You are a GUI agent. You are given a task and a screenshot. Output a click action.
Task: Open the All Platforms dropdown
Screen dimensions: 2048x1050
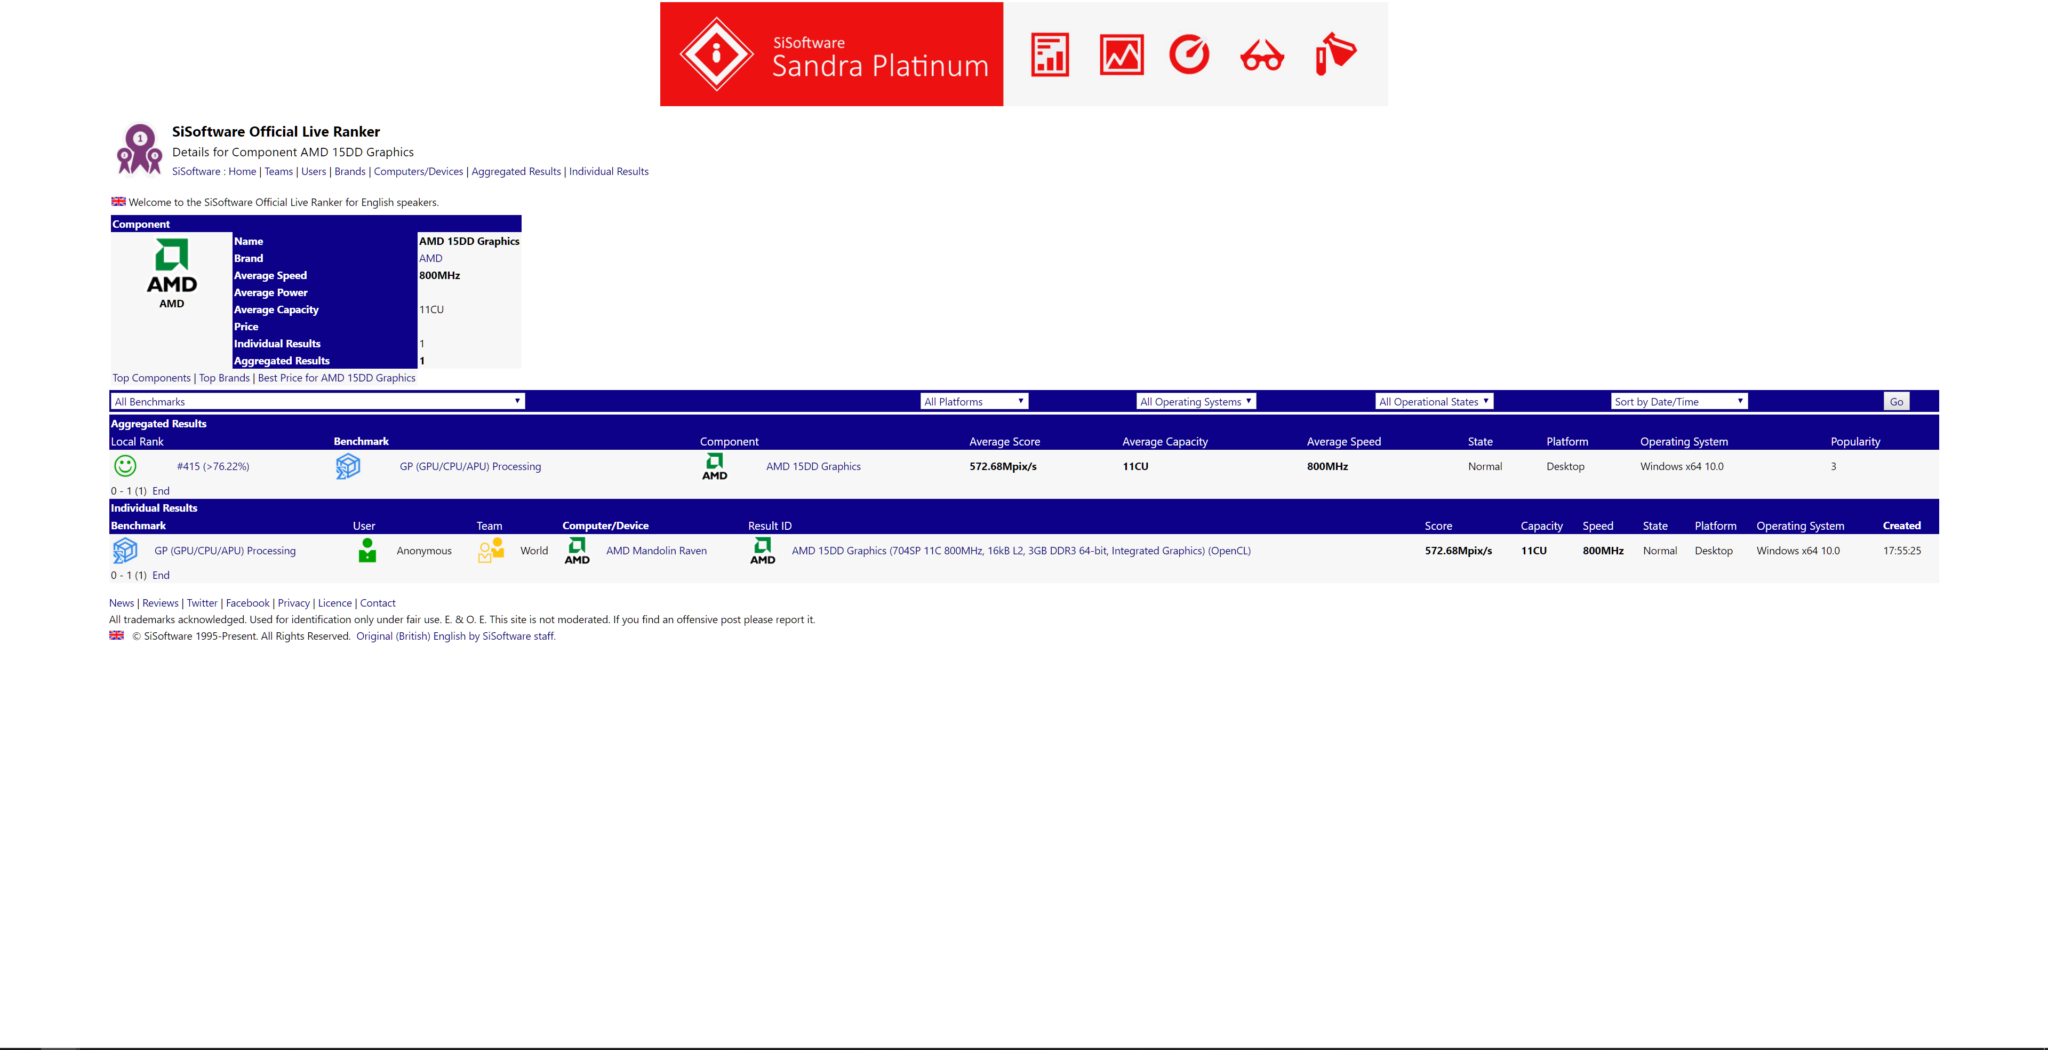click(x=974, y=401)
